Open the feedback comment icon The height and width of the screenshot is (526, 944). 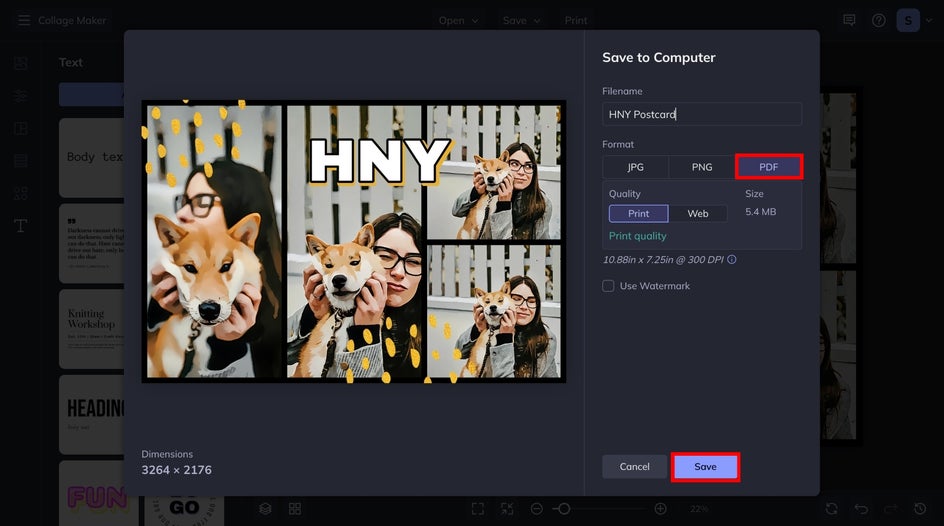(849, 20)
